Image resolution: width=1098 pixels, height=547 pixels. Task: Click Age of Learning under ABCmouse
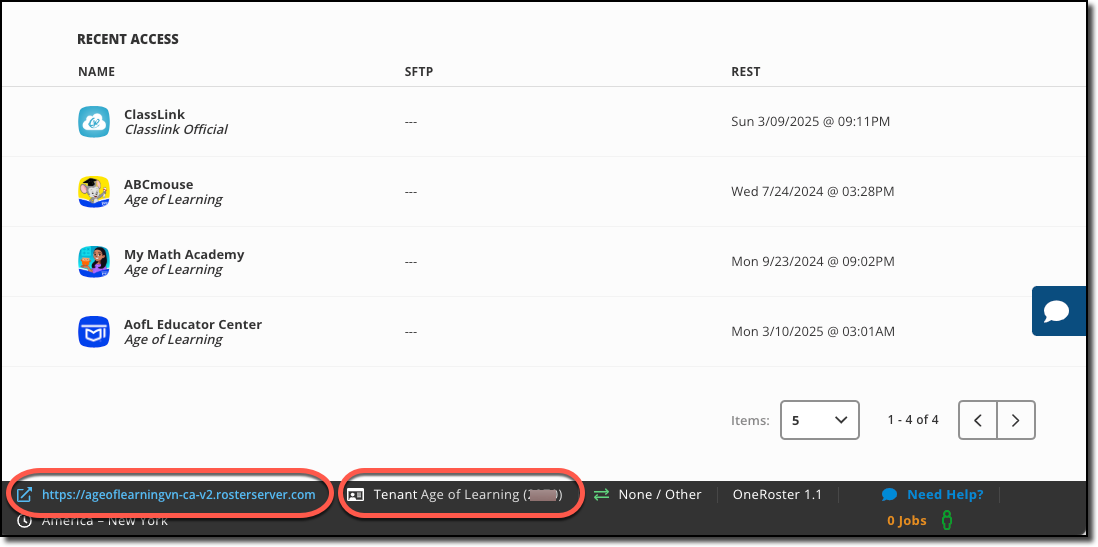pyautogui.click(x=173, y=200)
